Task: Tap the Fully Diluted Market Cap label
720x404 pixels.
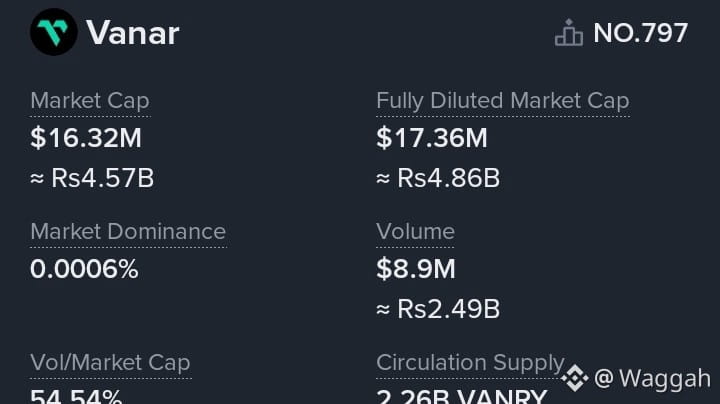Action: point(502,101)
